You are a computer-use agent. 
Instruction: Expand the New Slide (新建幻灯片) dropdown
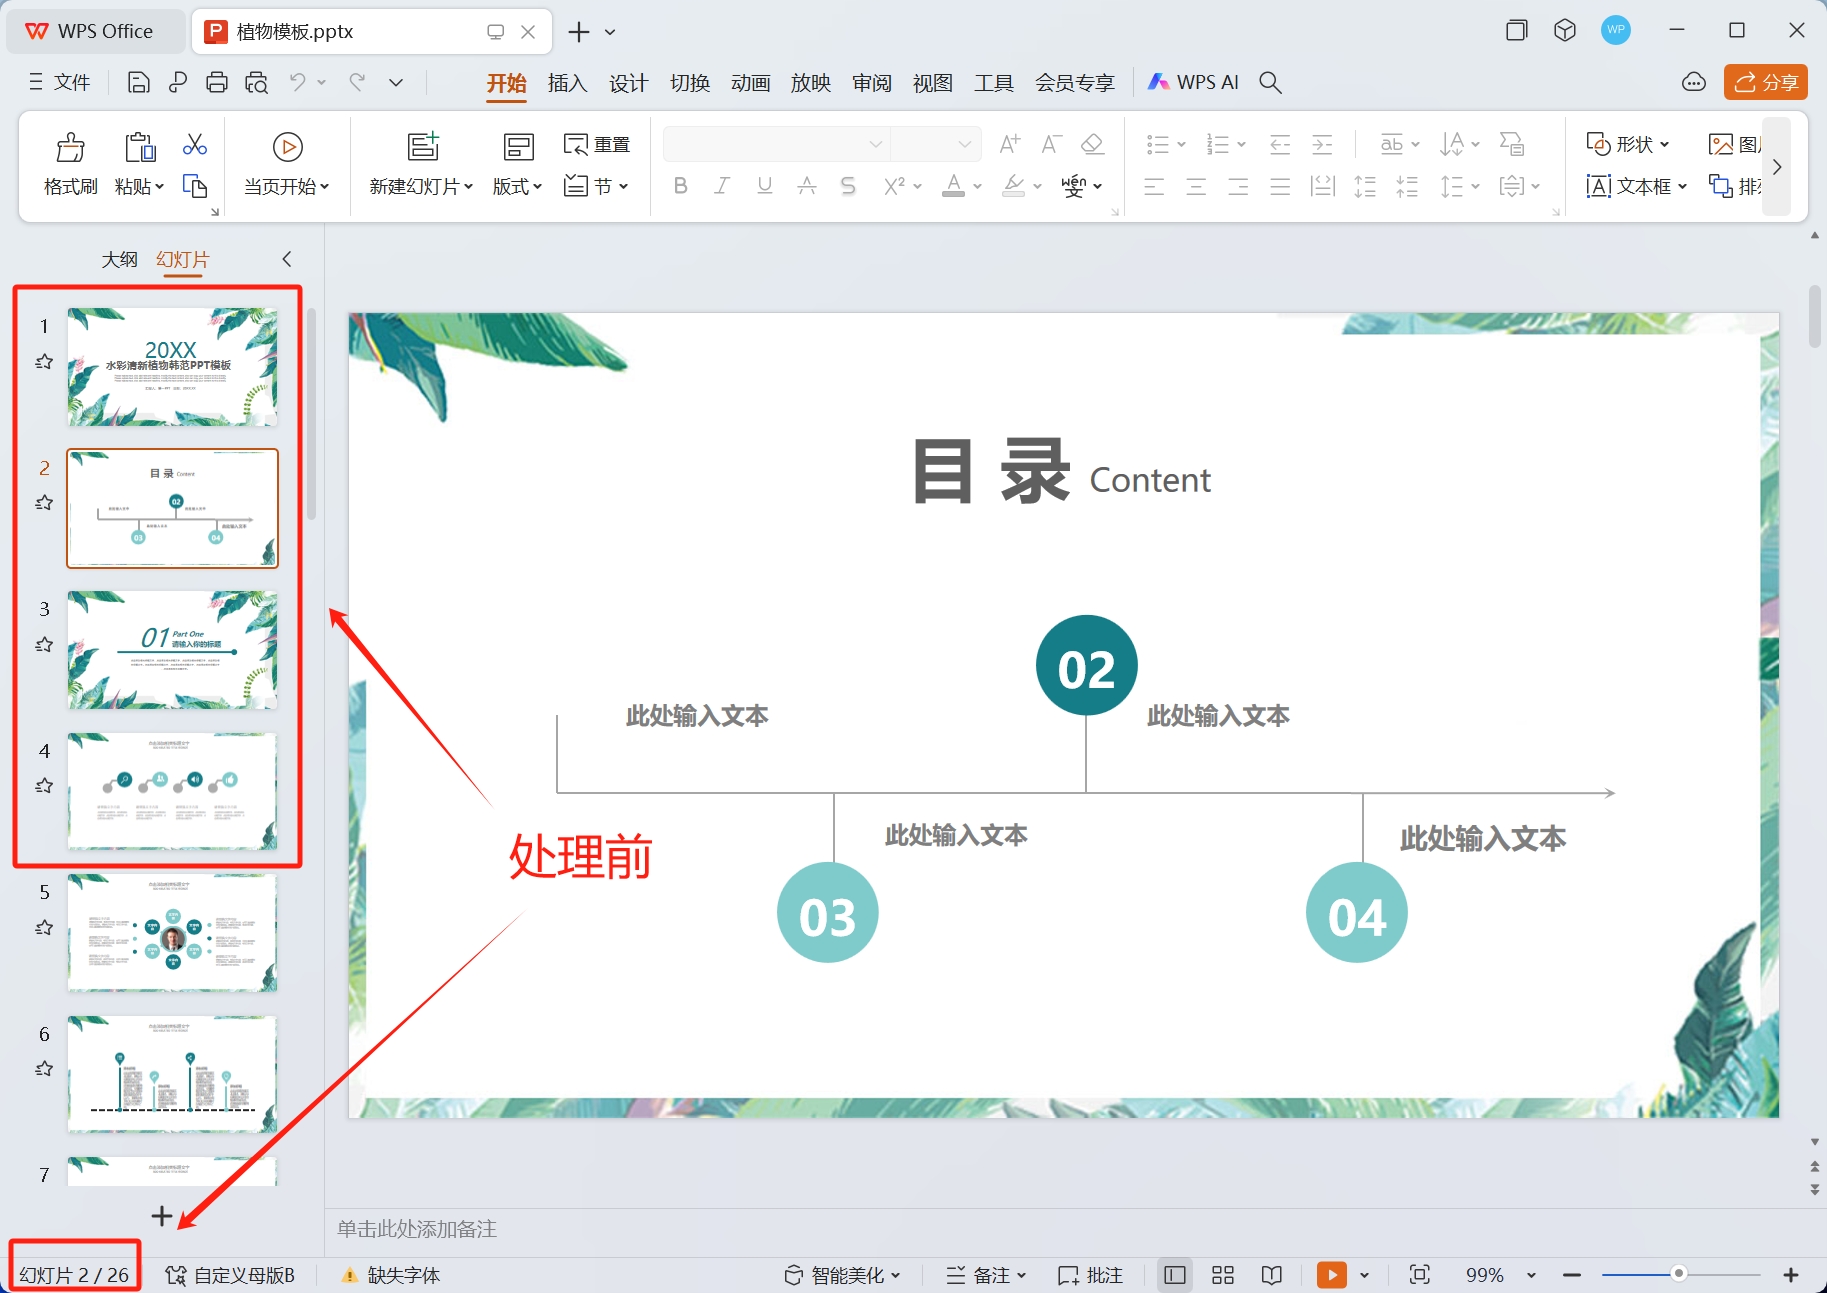[x=468, y=187]
